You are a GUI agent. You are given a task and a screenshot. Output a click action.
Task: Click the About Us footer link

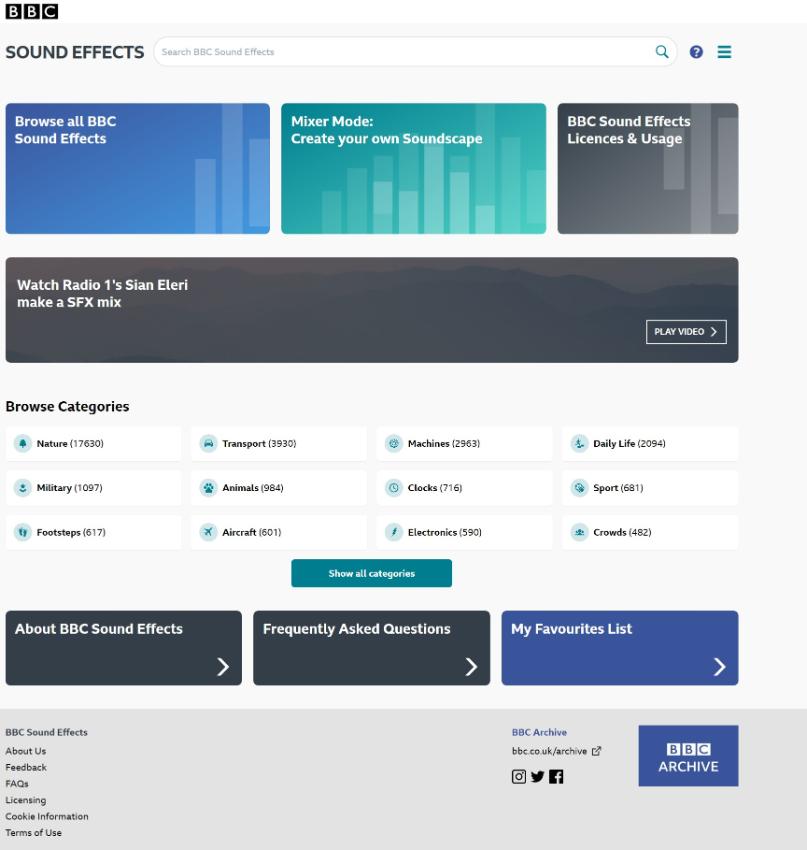(25, 751)
